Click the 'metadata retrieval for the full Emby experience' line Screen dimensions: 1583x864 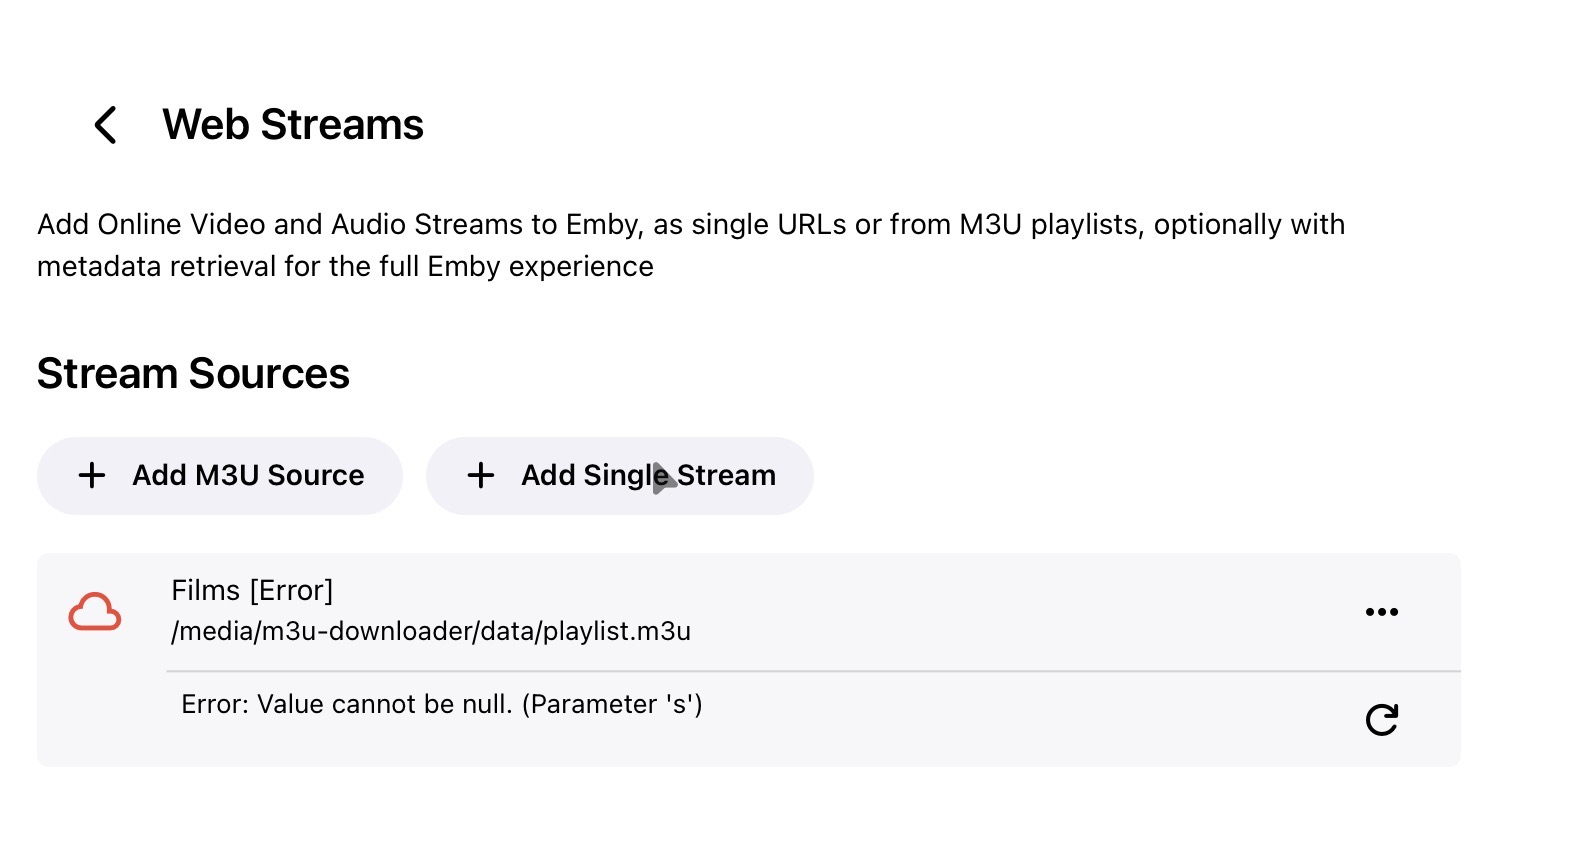(x=345, y=267)
